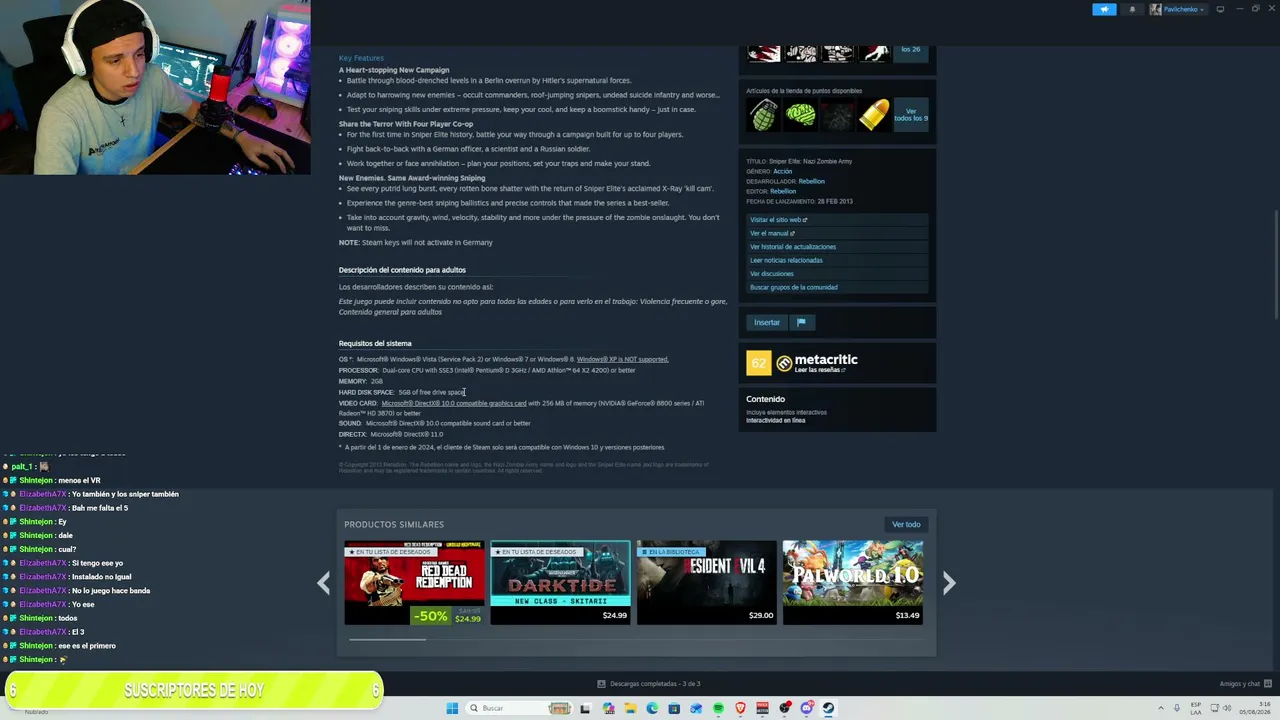Open the Rebellion developer link
Viewport: 1280px width, 720px height.
click(x=811, y=181)
